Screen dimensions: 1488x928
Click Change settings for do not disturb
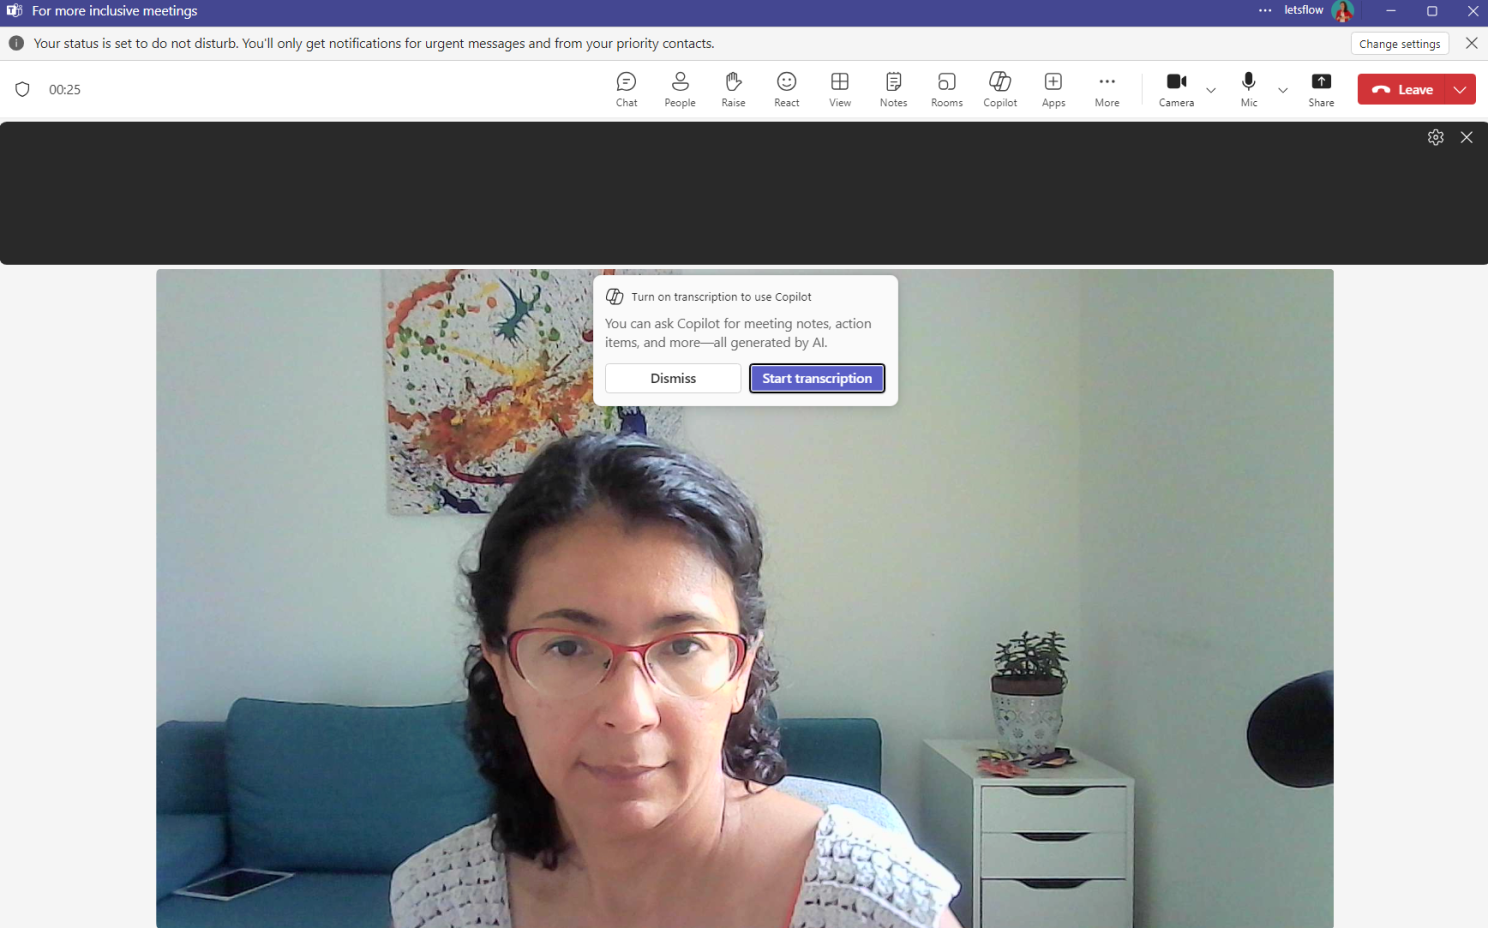(x=1399, y=44)
